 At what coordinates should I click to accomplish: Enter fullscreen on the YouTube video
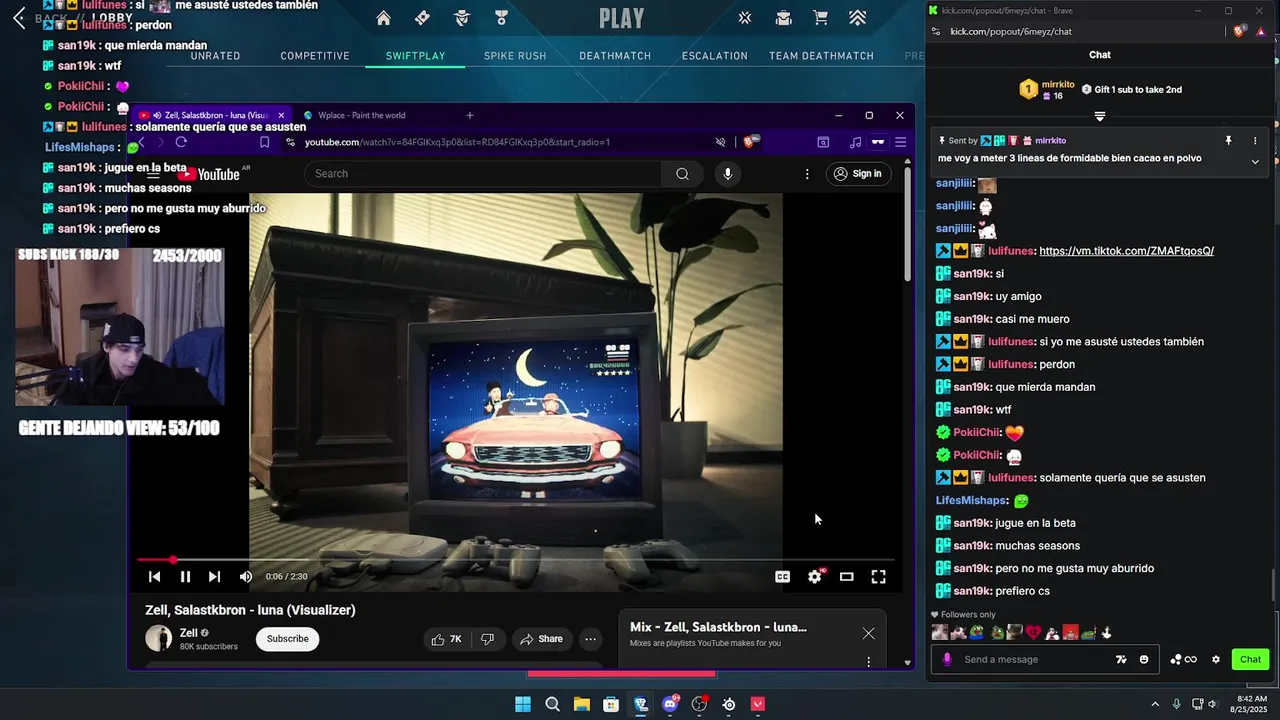878,577
